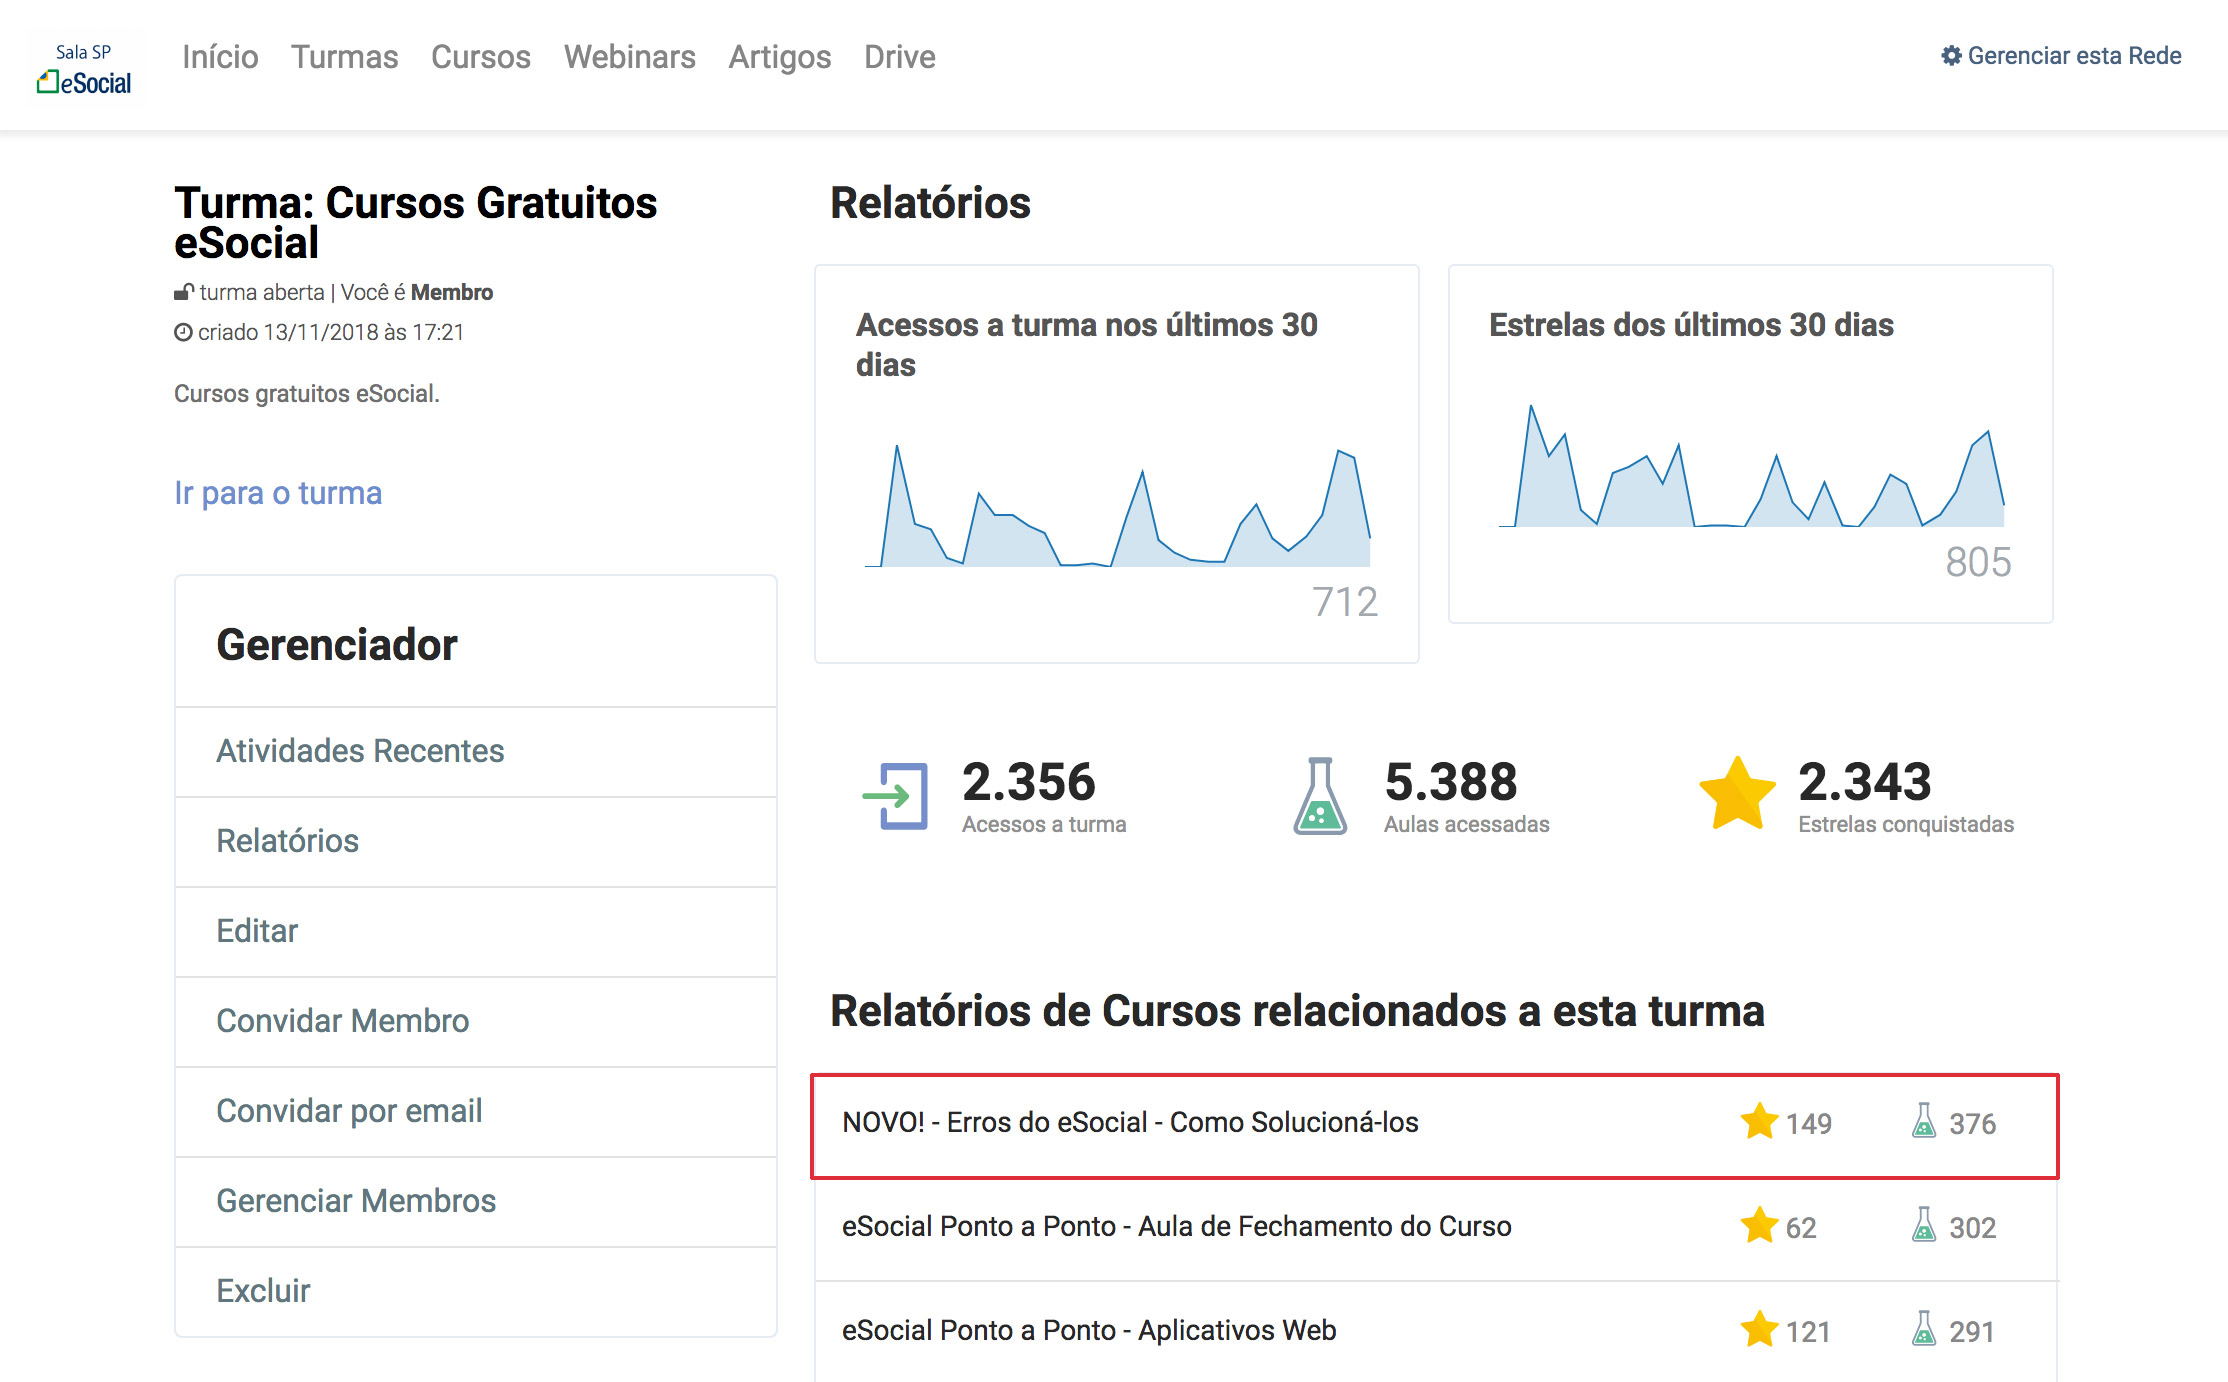Go to Webinars in the top navigation

629,57
